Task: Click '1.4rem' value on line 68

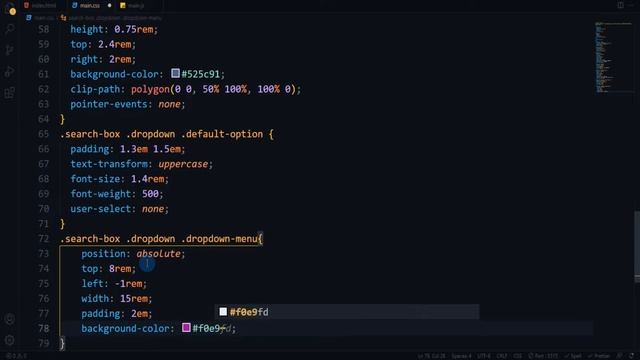Action: tap(147, 179)
